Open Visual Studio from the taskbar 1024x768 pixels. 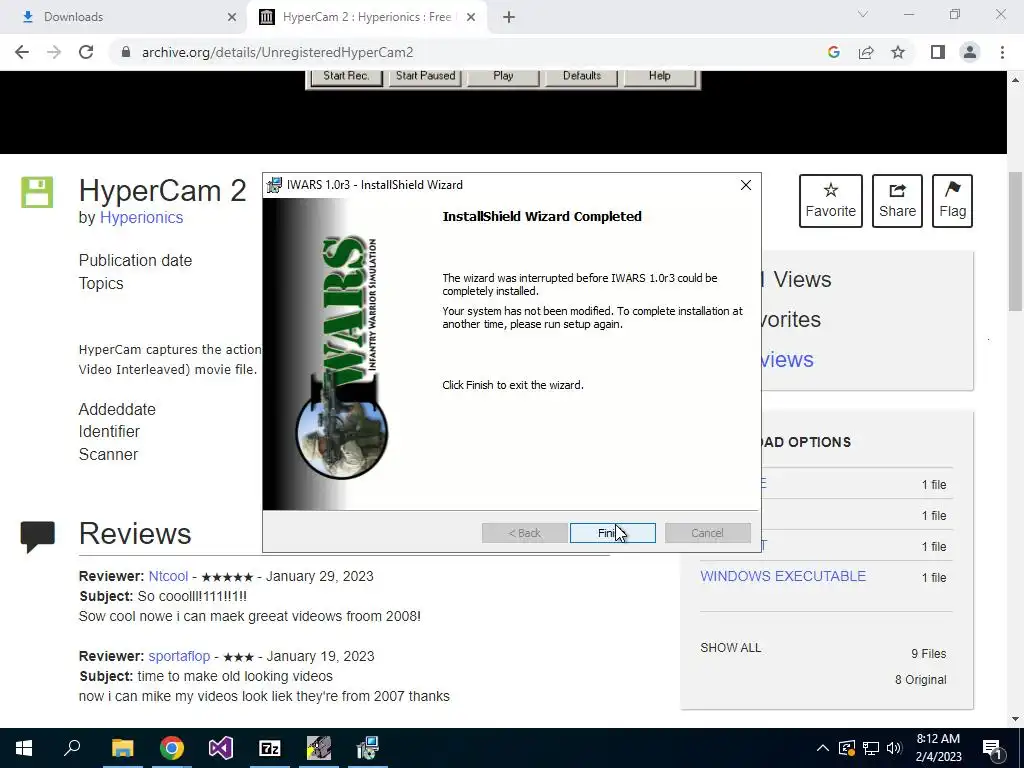221,748
